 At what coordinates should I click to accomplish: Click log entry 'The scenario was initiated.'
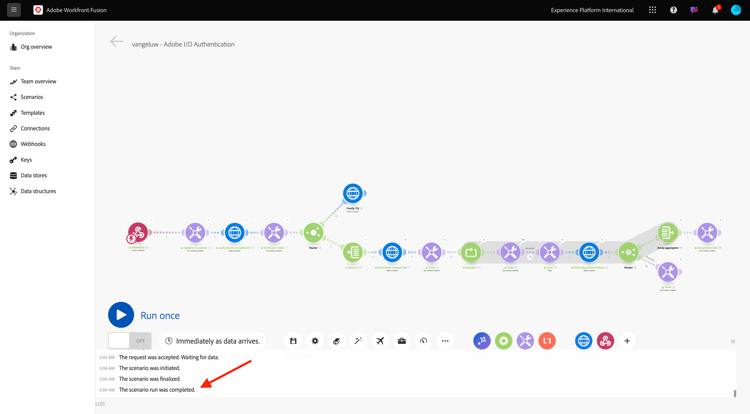click(x=149, y=368)
